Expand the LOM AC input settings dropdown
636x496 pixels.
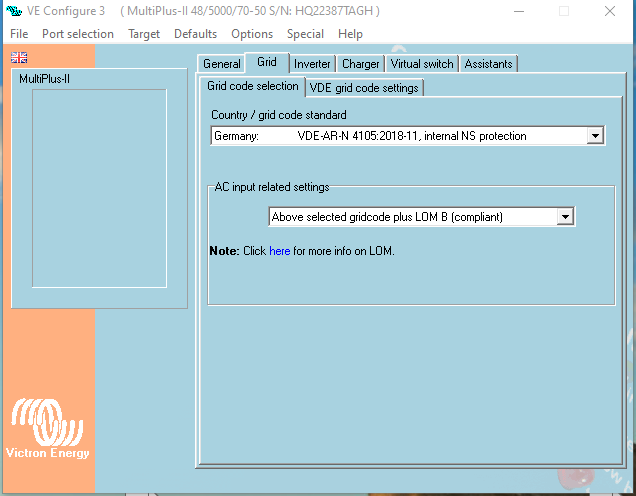(x=565, y=217)
